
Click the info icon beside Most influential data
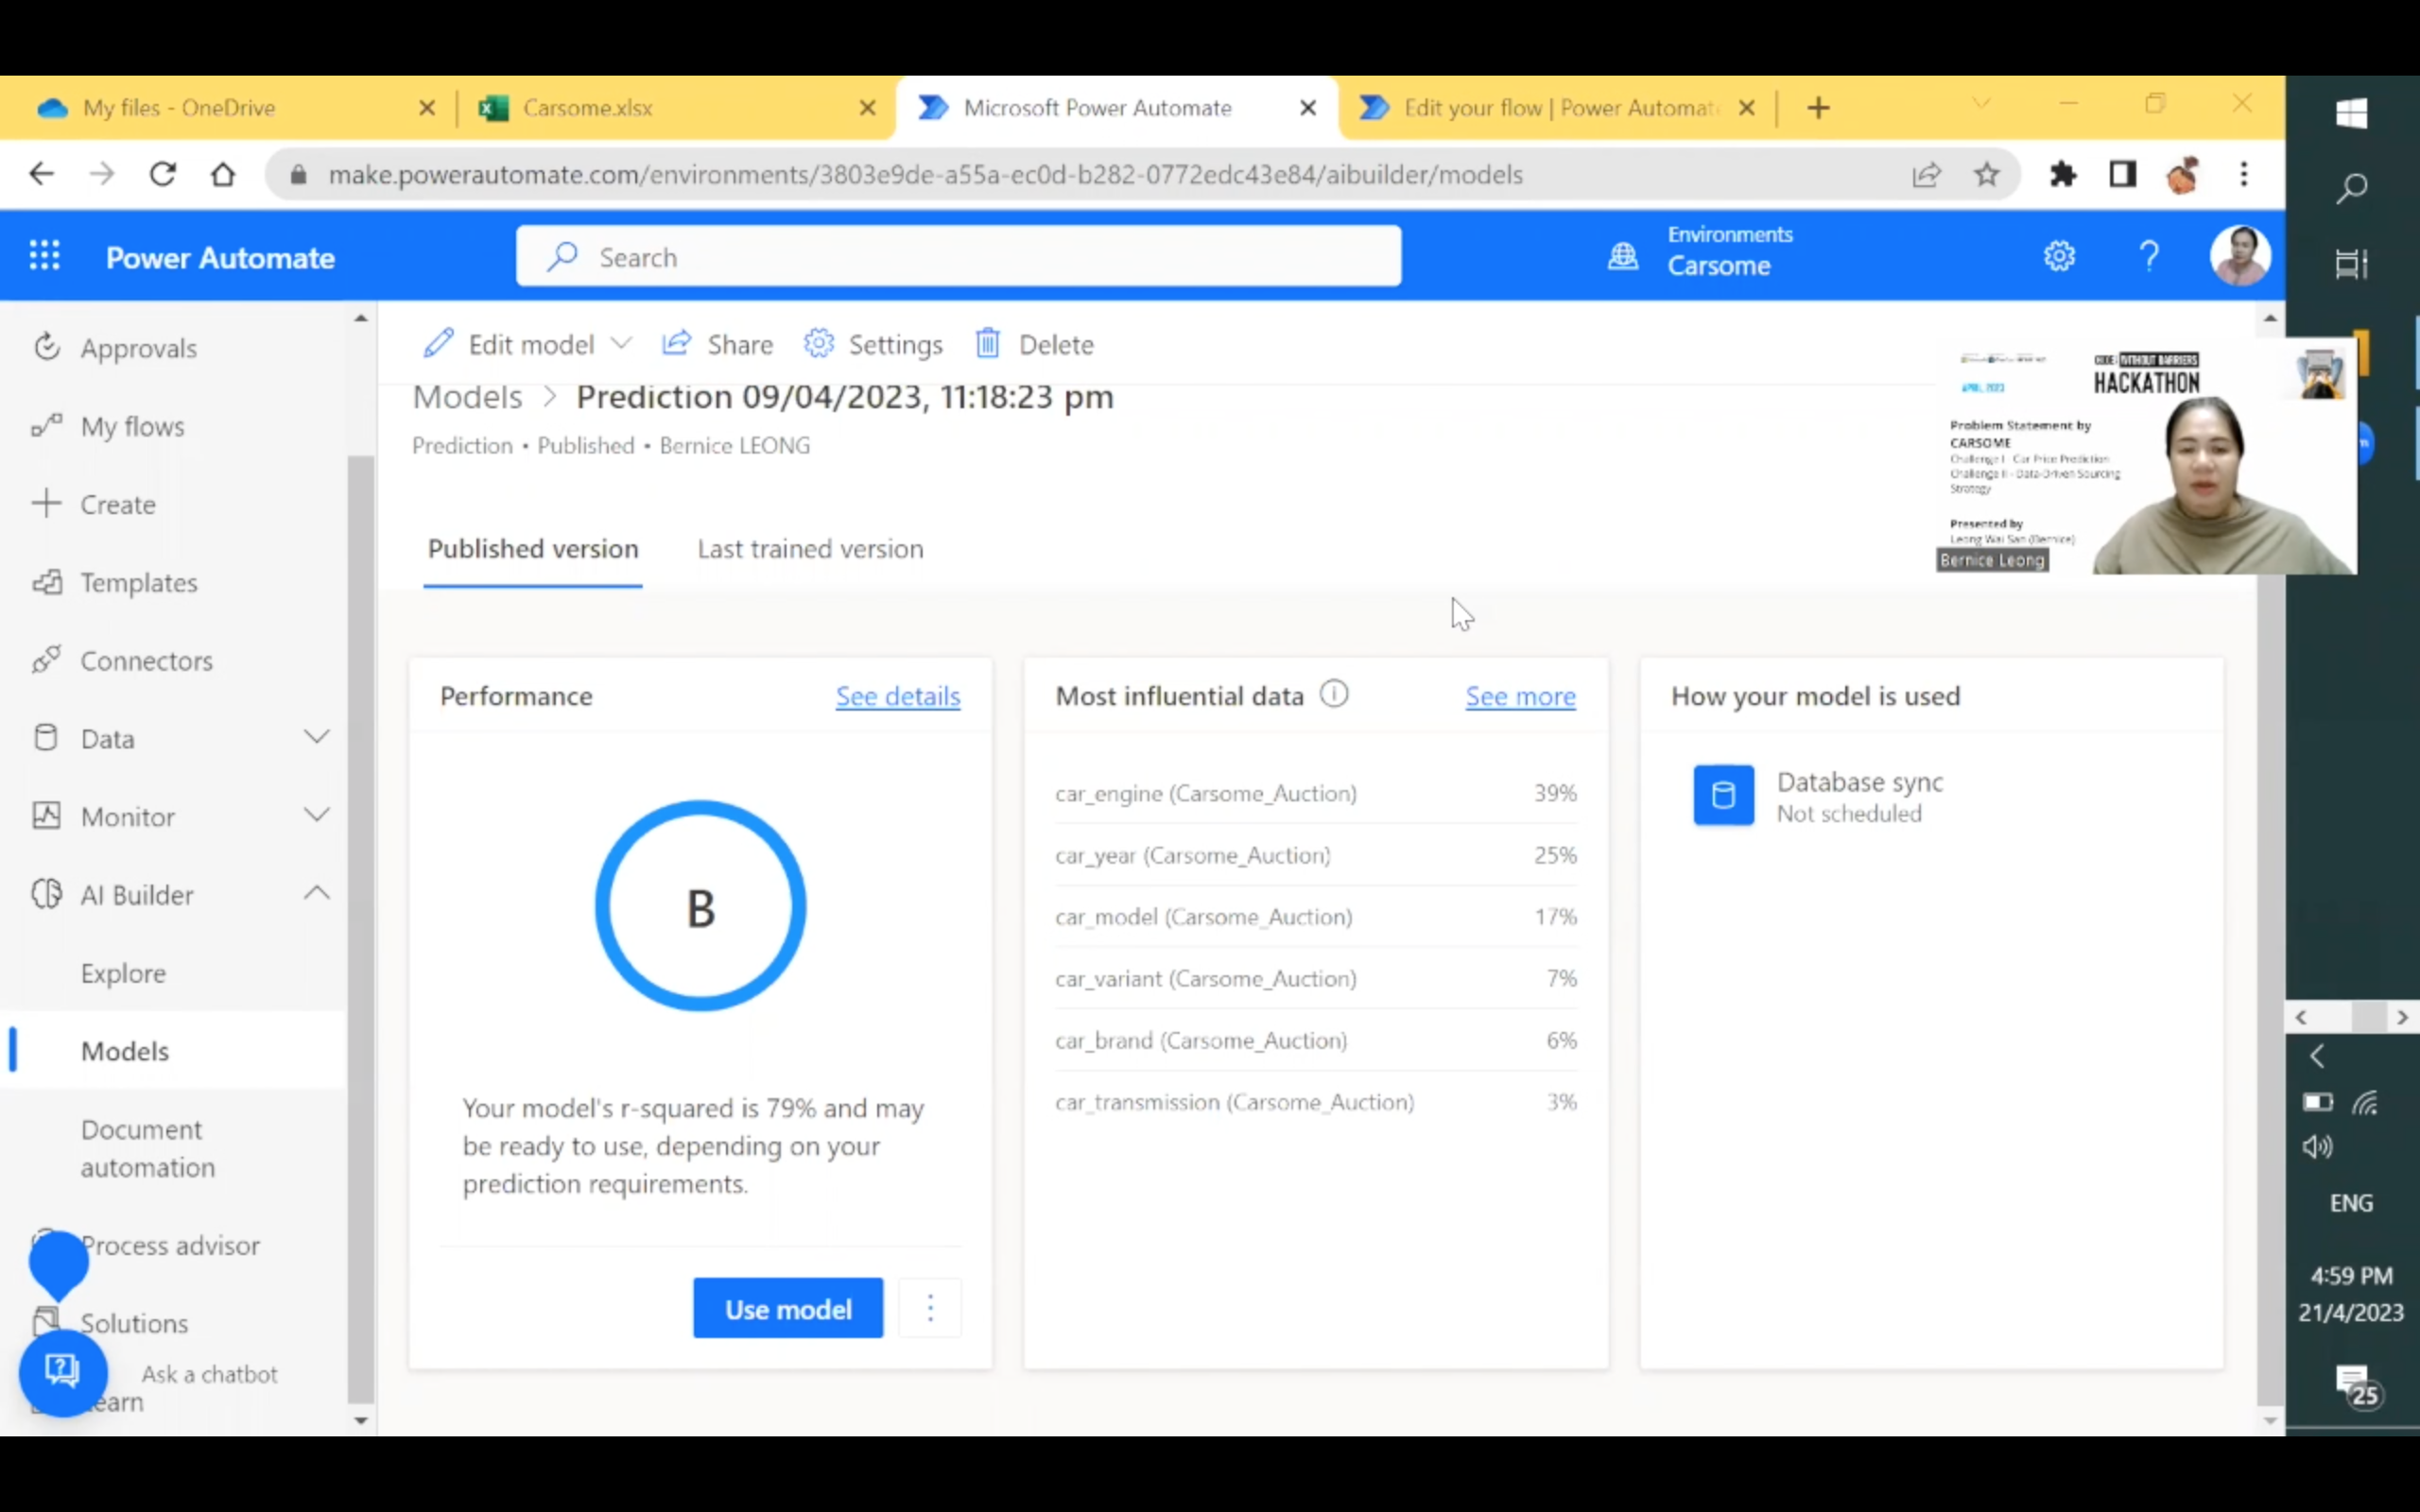coord(1334,694)
